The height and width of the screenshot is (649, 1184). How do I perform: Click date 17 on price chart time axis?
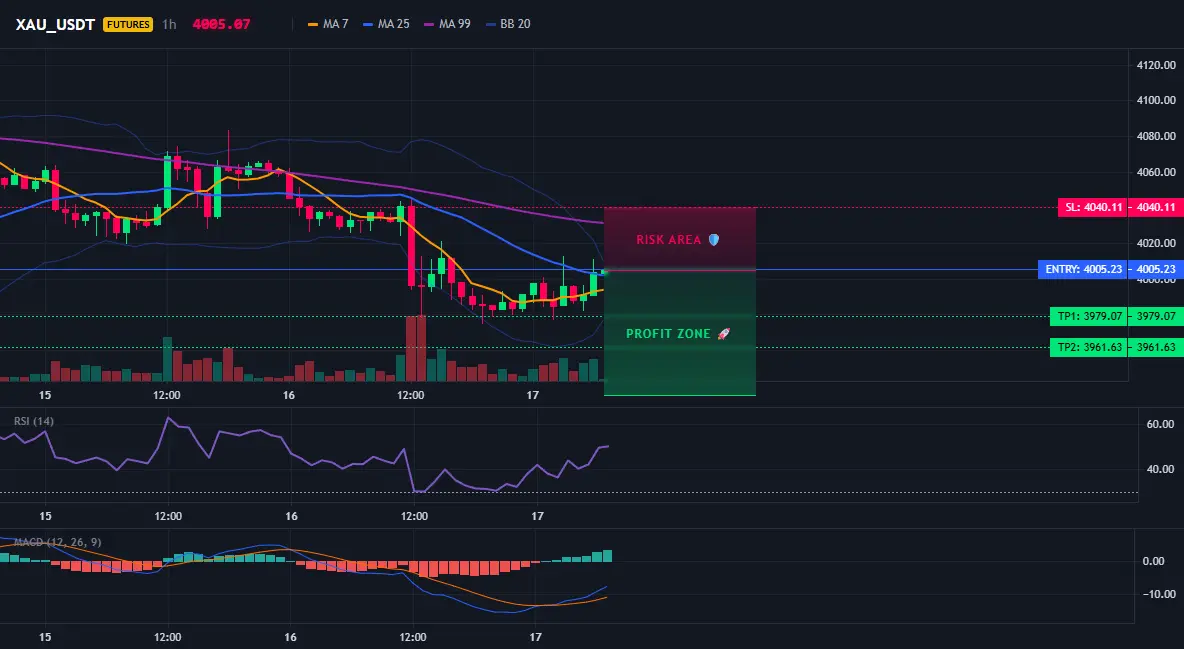point(532,395)
